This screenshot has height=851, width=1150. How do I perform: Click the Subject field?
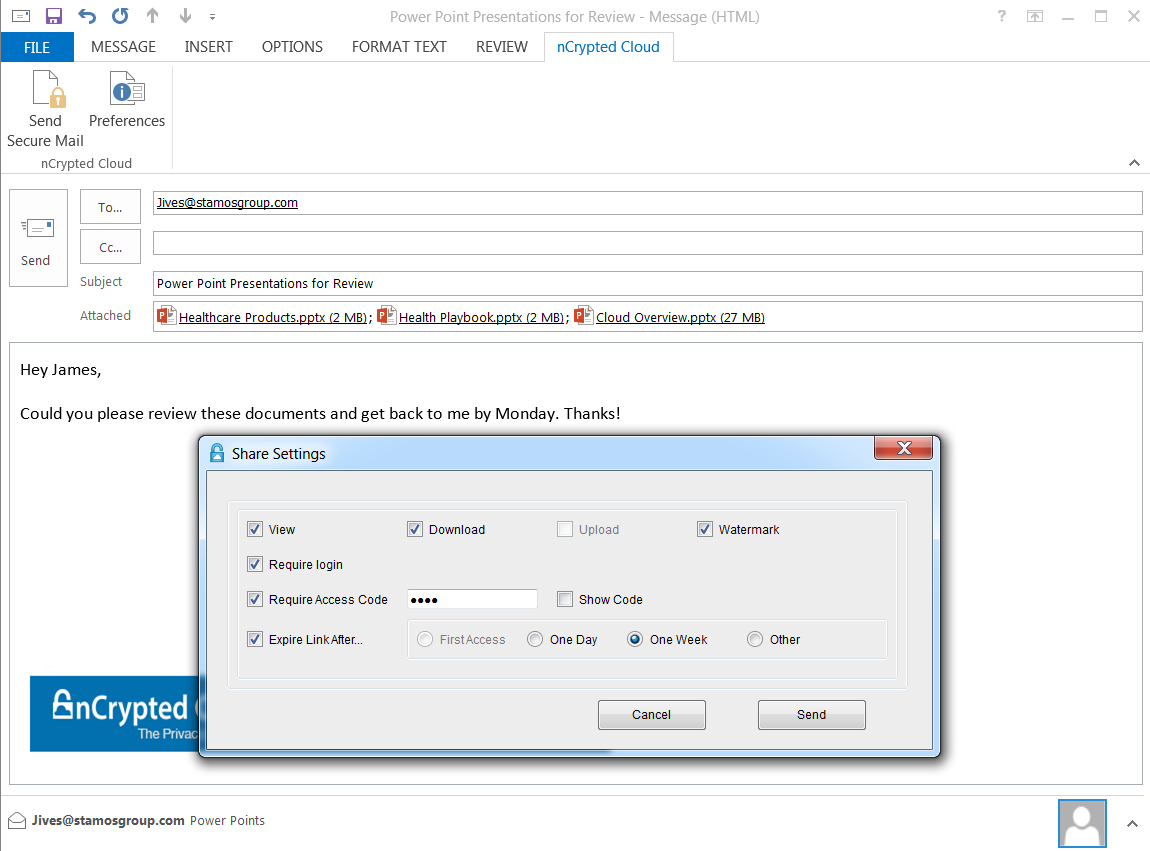[x=648, y=283]
